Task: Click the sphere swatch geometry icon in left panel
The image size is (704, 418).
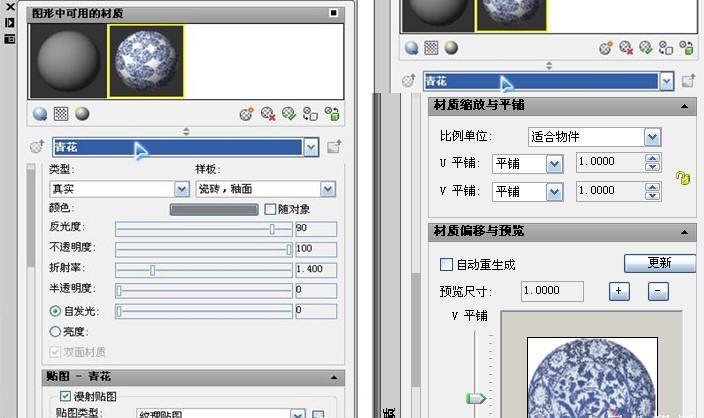Action: click(40, 114)
